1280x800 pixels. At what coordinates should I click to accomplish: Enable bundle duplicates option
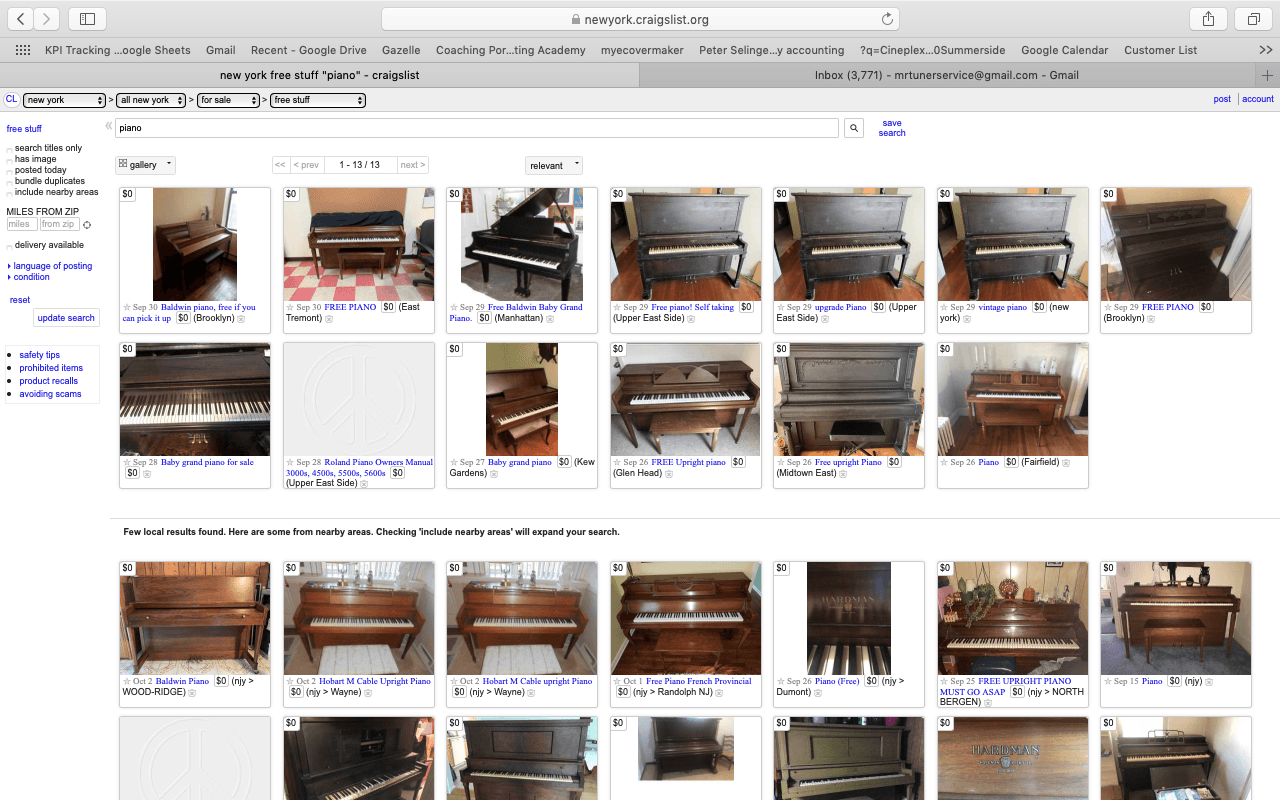click(10, 182)
